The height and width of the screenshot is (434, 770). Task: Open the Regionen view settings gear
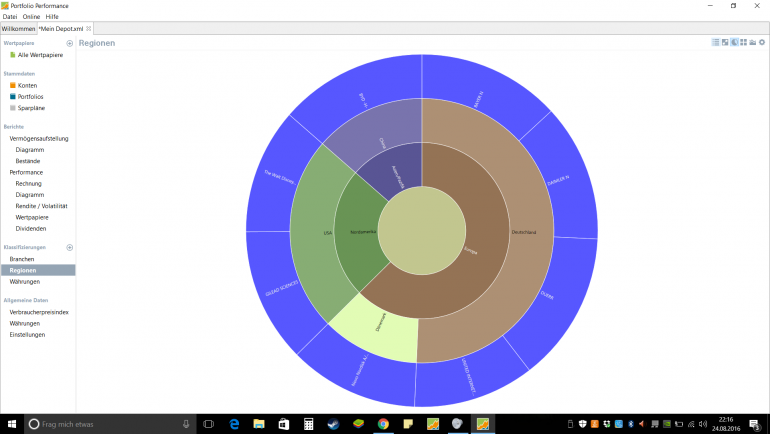[762, 43]
